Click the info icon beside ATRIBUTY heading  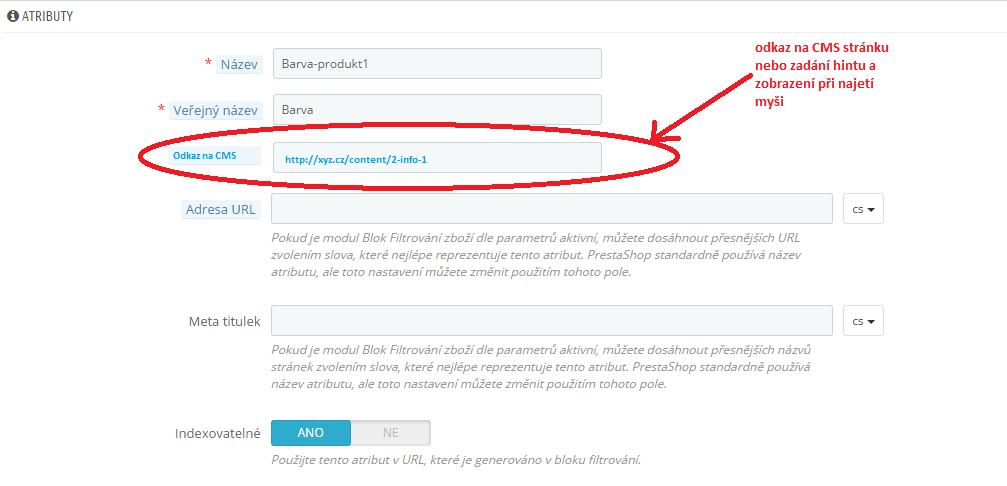coord(13,17)
